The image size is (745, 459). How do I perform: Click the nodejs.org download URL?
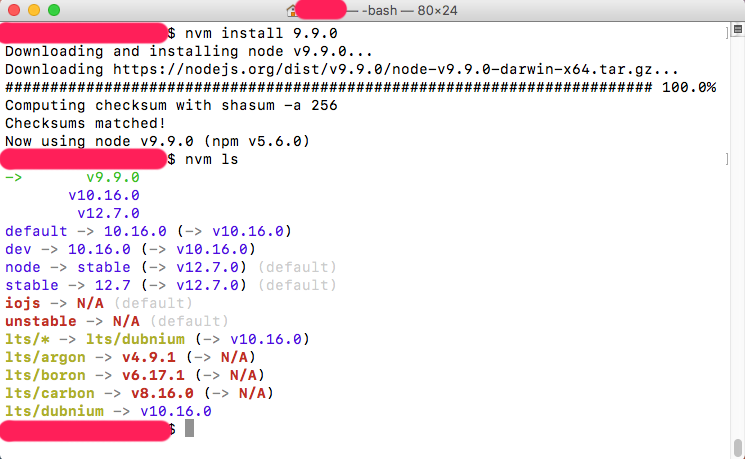coord(382,69)
